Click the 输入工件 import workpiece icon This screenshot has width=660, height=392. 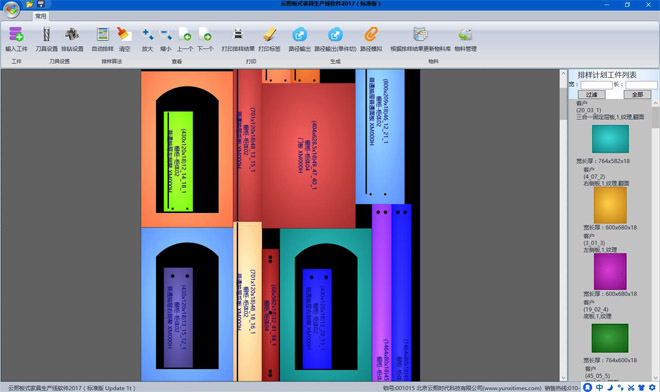pyautogui.click(x=16, y=39)
